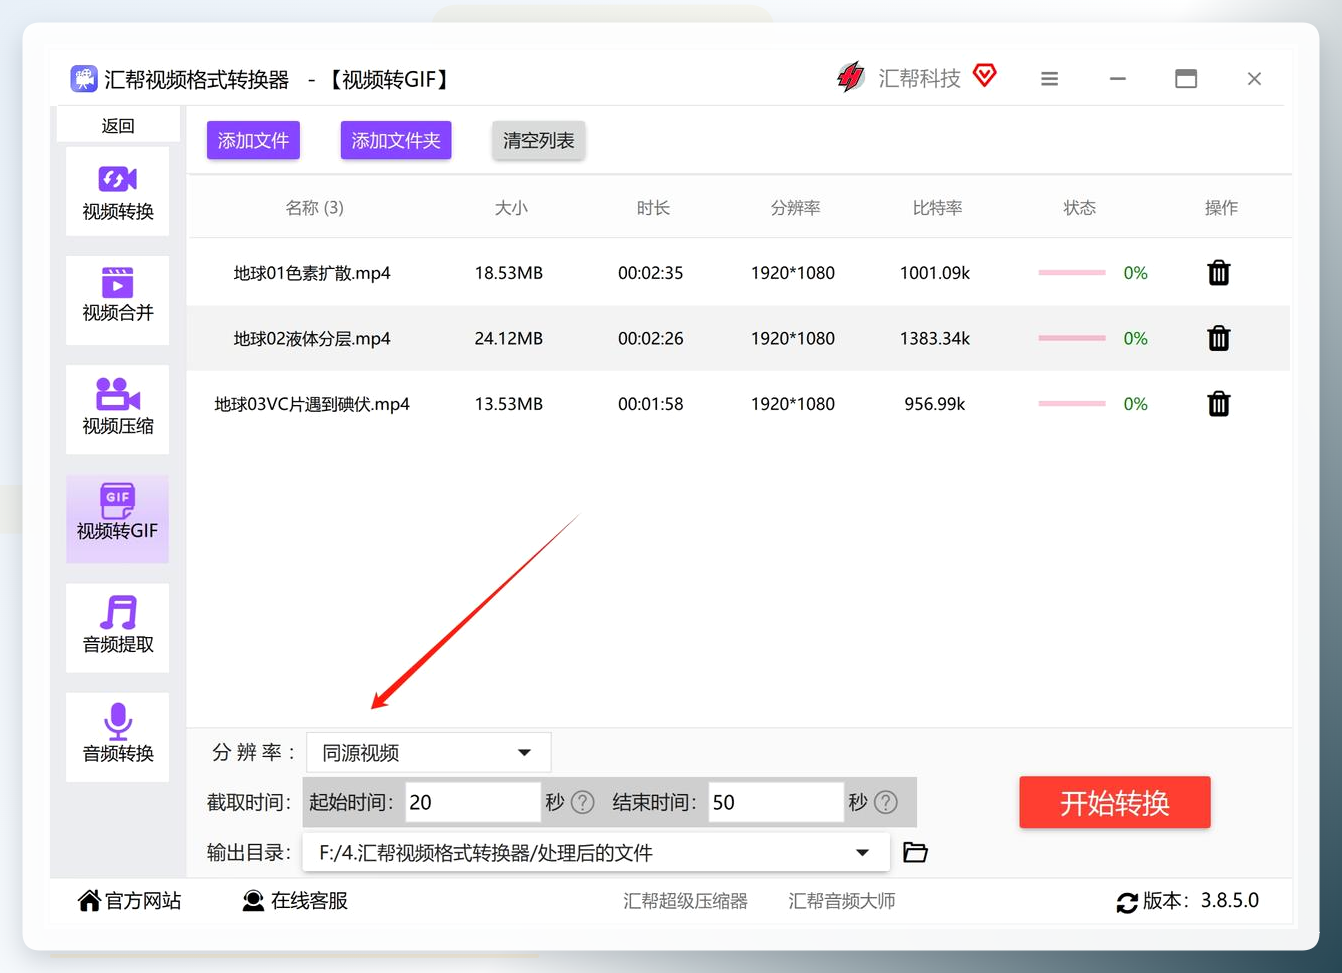Click the help icon beside 结束时间
This screenshot has width=1342, height=973.
click(886, 802)
